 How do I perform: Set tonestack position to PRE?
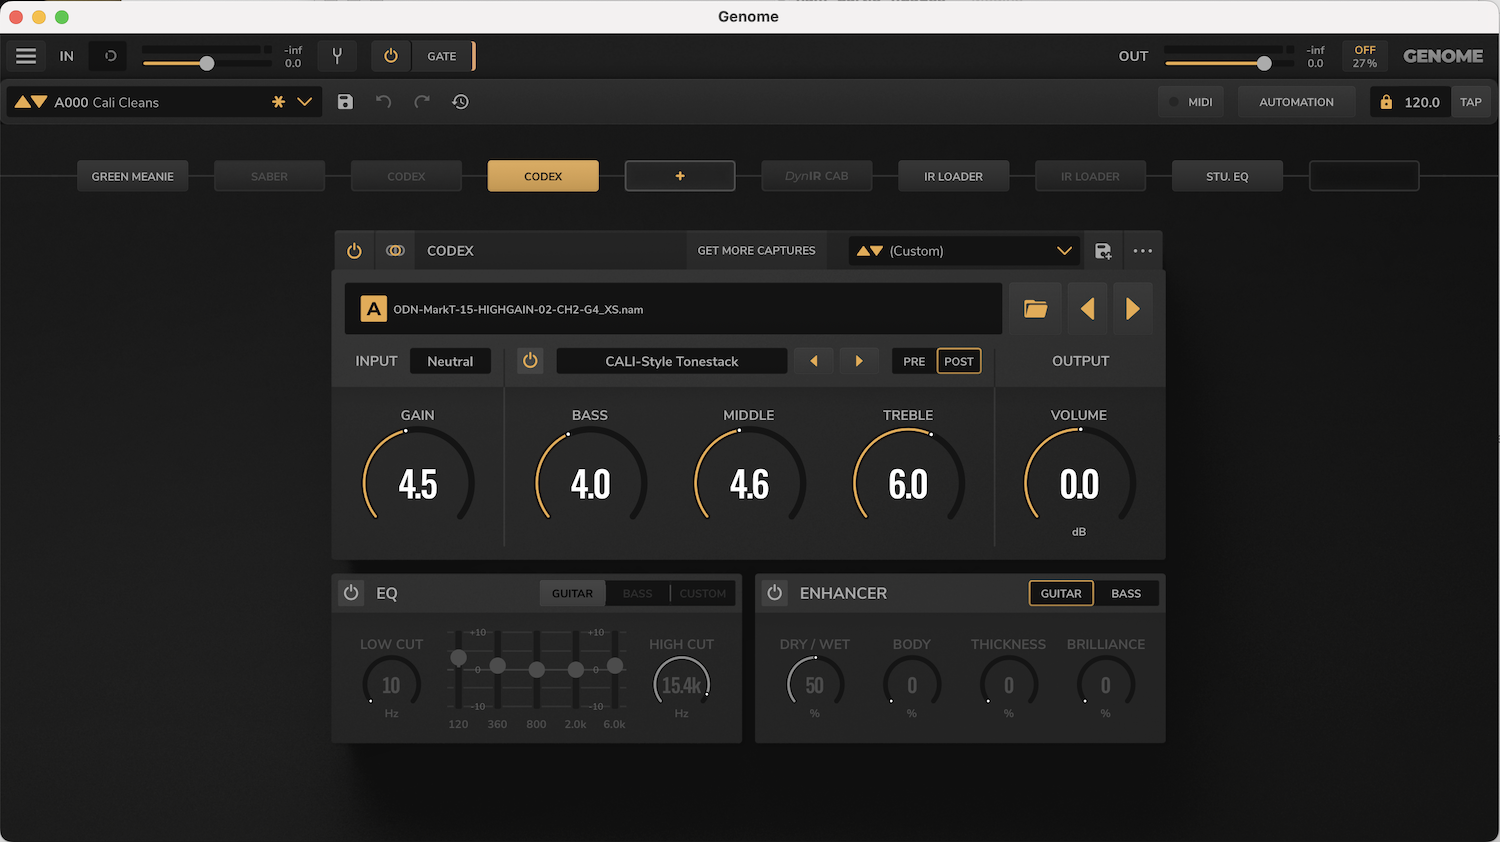click(914, 361)
